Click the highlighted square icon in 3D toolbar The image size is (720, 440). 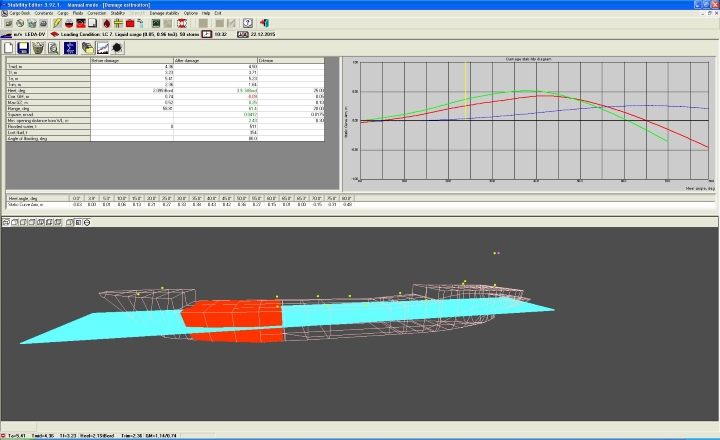click(x=78, y=222)
